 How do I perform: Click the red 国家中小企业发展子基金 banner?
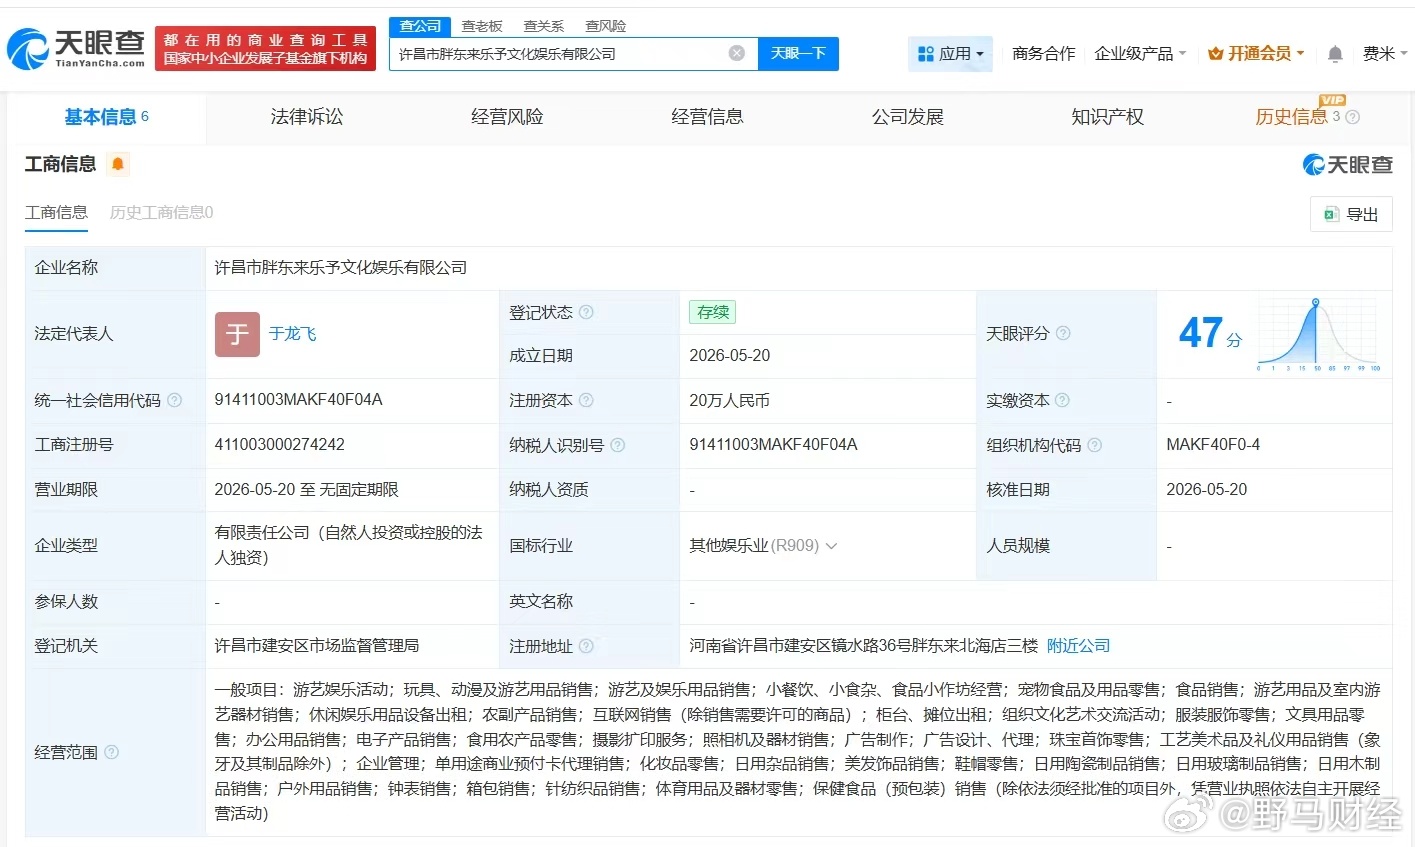coord(265,49)
